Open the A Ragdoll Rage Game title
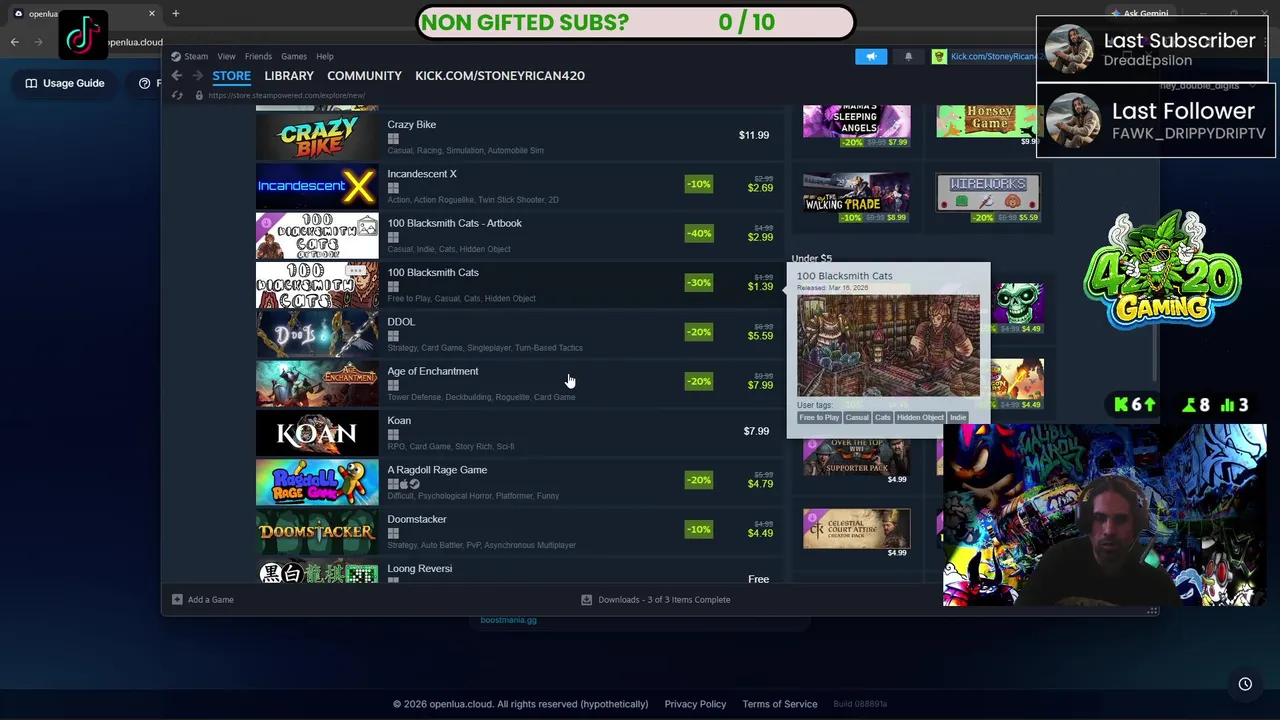 [437, 470]
